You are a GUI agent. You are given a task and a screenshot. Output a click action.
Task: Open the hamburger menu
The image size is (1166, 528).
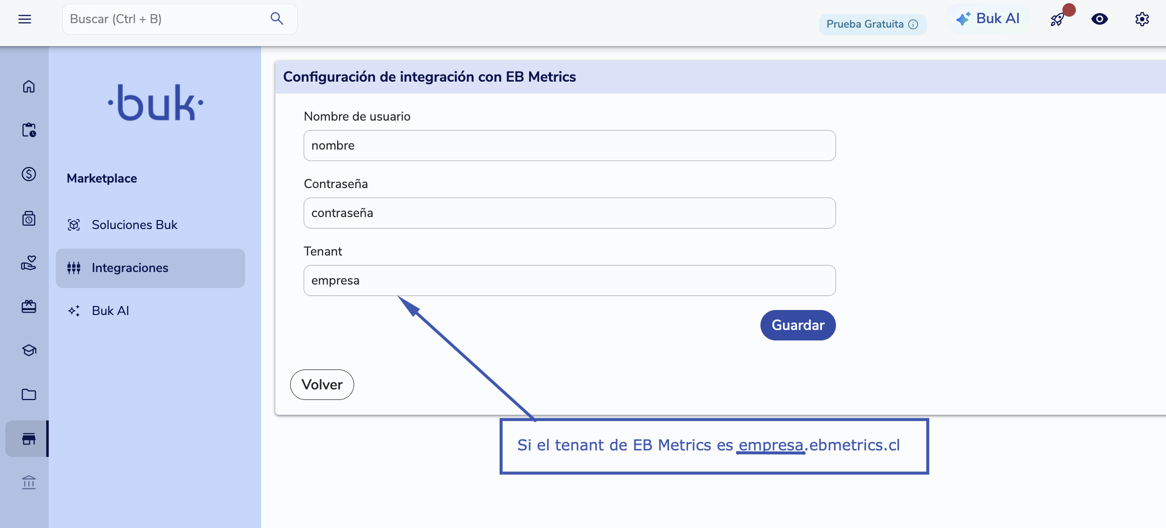pos(25,19)
